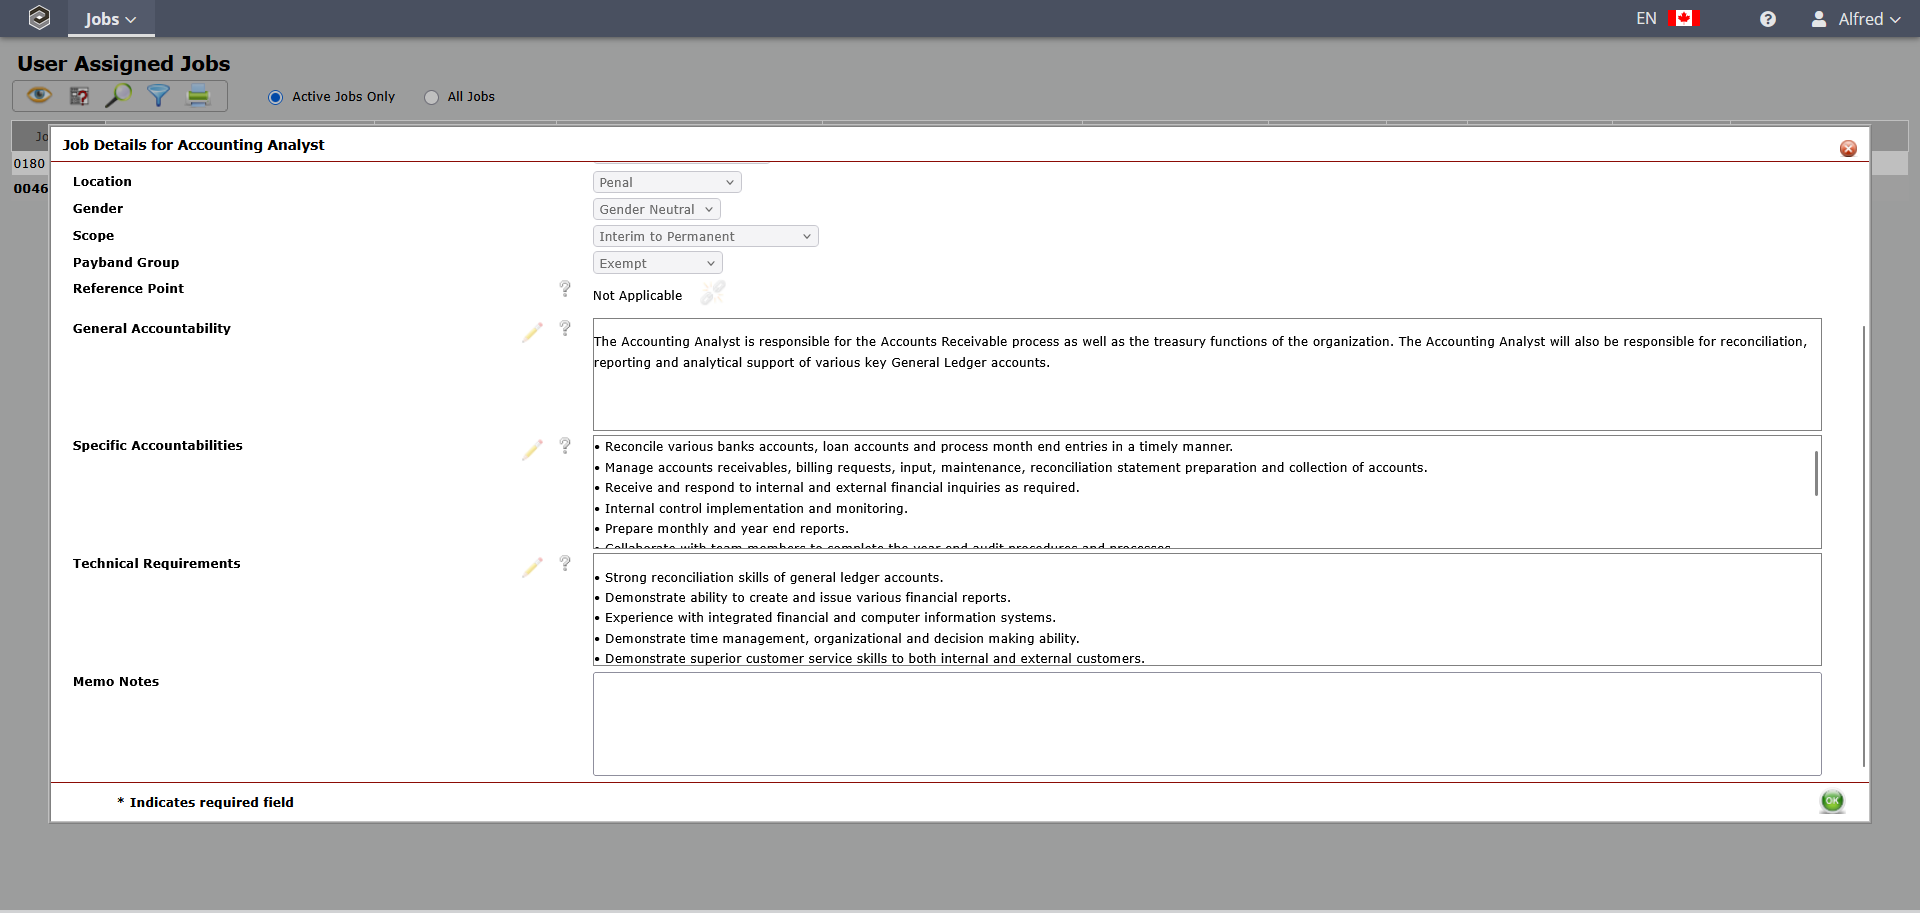Screen dimensions: 1920x913
Task: Click the Payband Group field label
Action: click(126, 262)
